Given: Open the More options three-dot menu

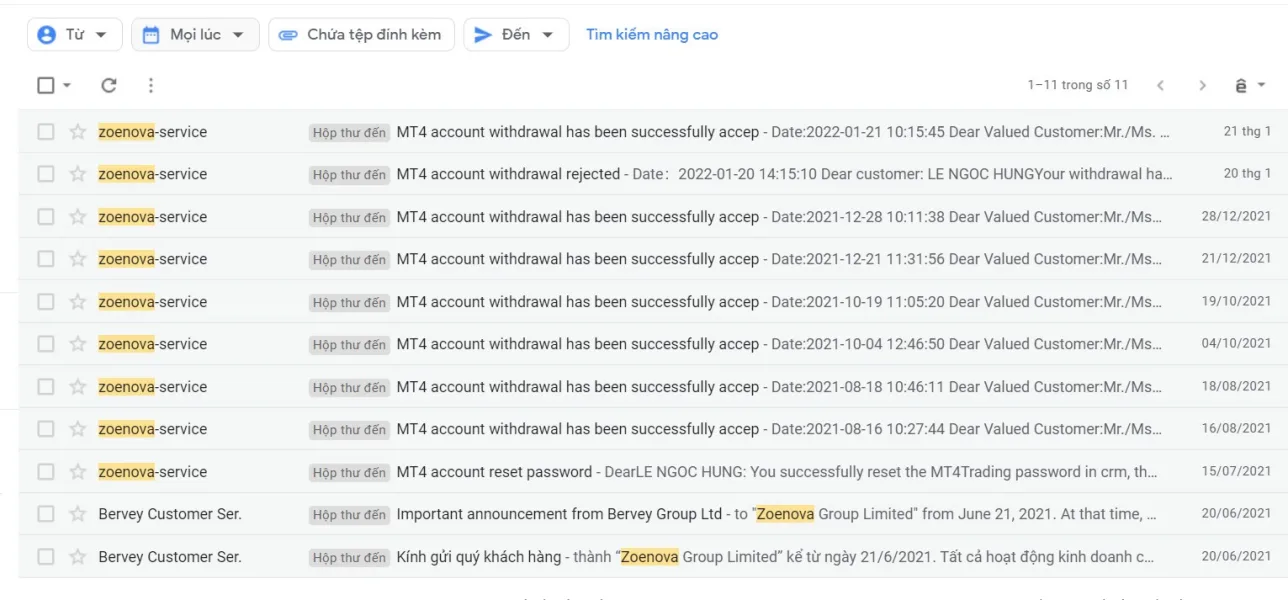Looking at the screenshot, I should 150,85.
